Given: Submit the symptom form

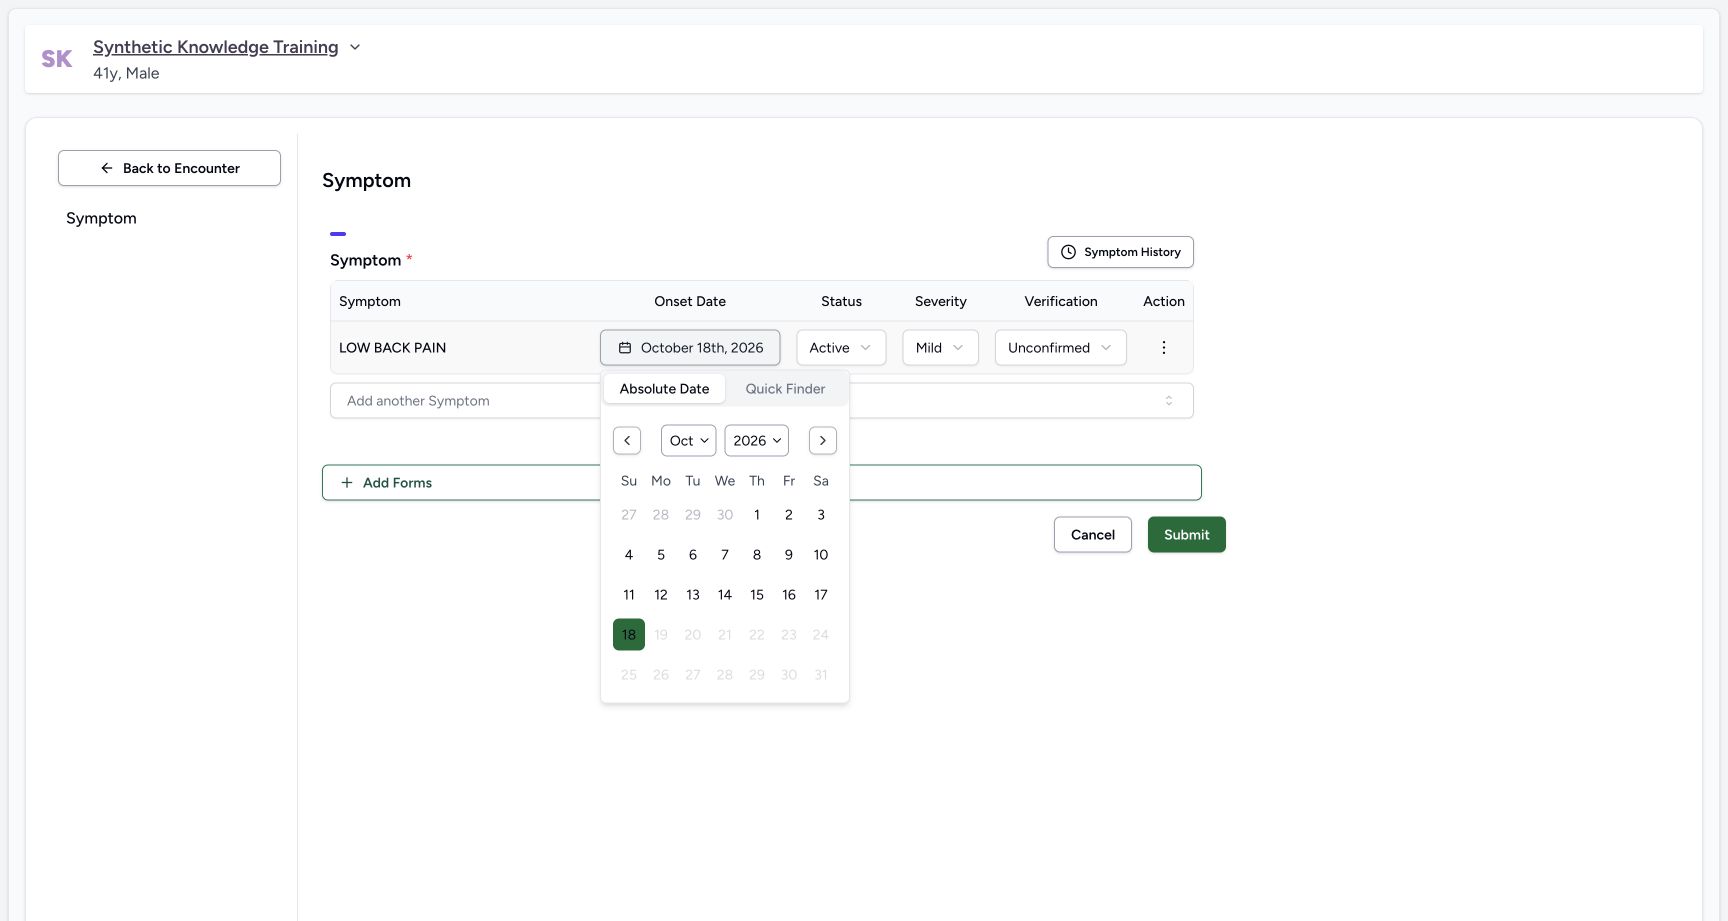Looking at the screenshot, I should point(1187,535).
